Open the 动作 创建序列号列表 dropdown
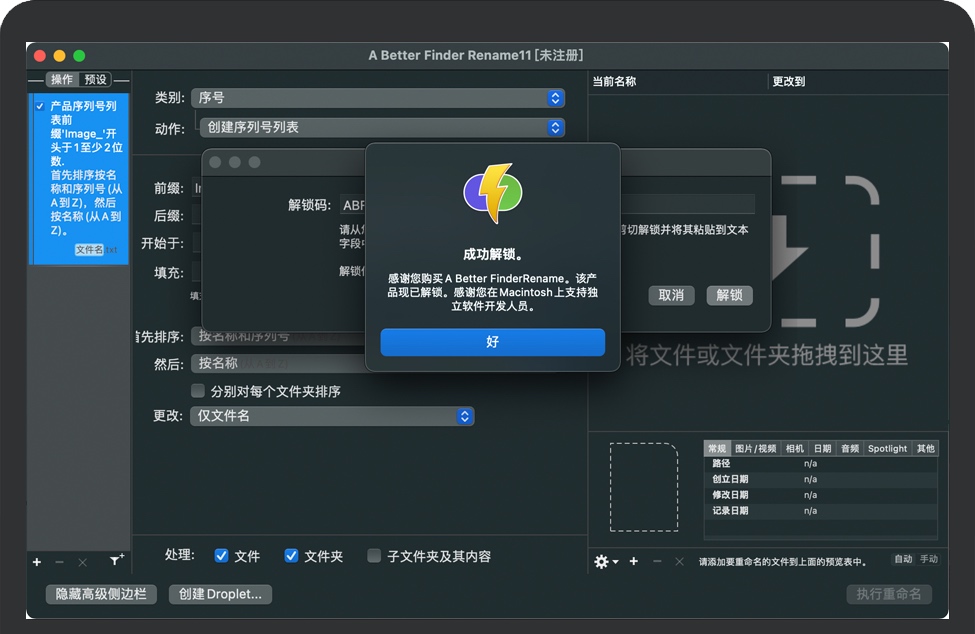975x634 pixels. point(382,127)
